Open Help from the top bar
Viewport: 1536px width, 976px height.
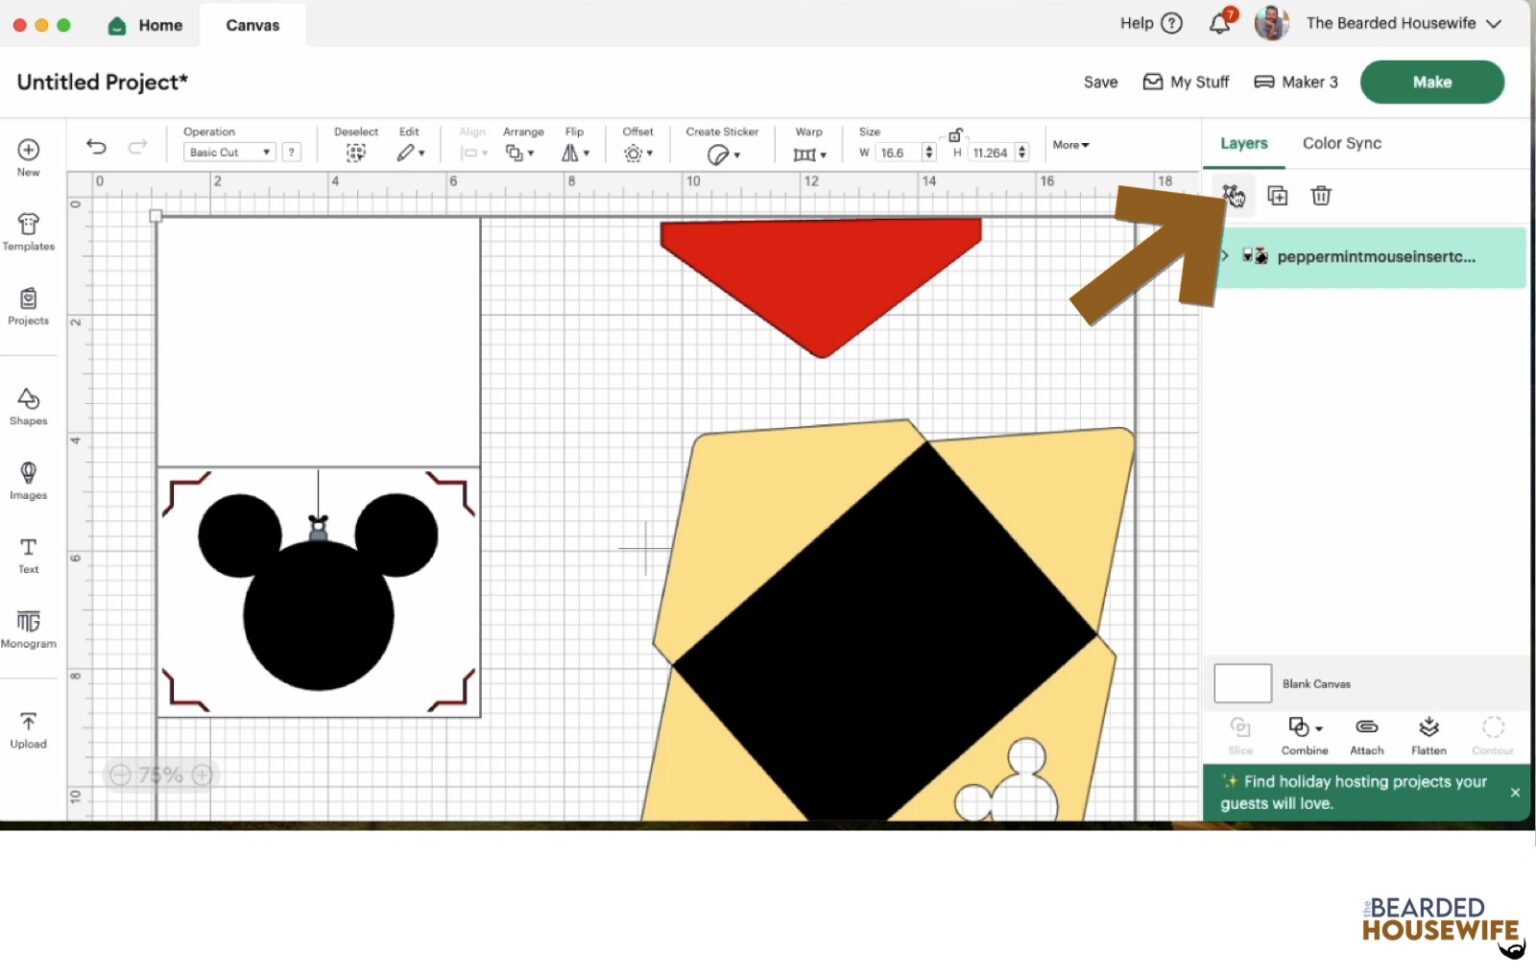[1151, 23]
